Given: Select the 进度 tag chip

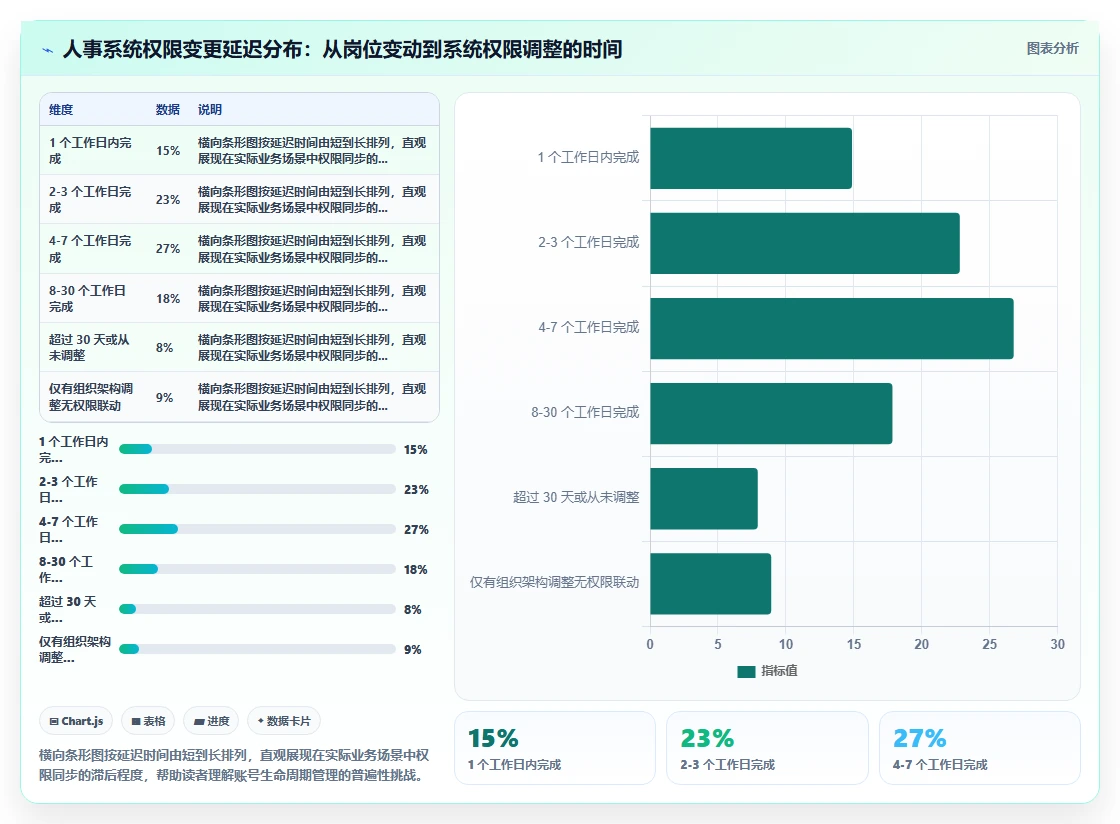Looking at the screenshot, I should (x=211, y=721).
